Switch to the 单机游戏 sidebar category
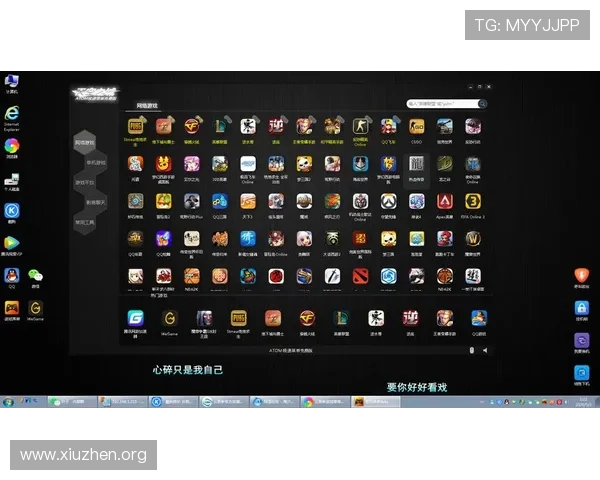 pos(96,163)
